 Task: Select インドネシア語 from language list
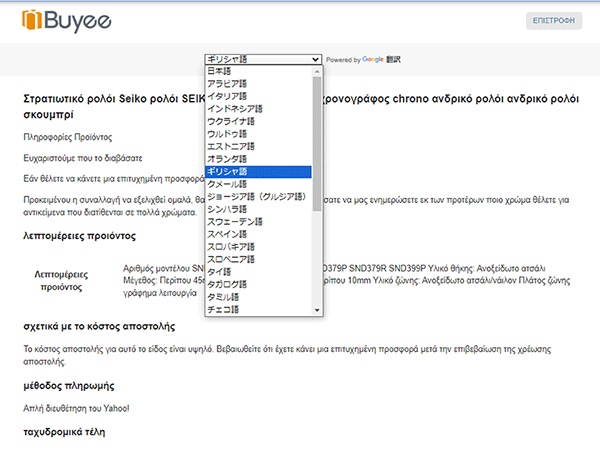[x=258, y=109]
